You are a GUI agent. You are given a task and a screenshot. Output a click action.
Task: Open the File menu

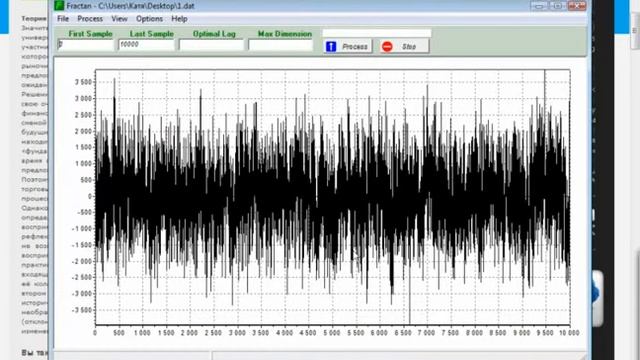(x=63, y=19)
